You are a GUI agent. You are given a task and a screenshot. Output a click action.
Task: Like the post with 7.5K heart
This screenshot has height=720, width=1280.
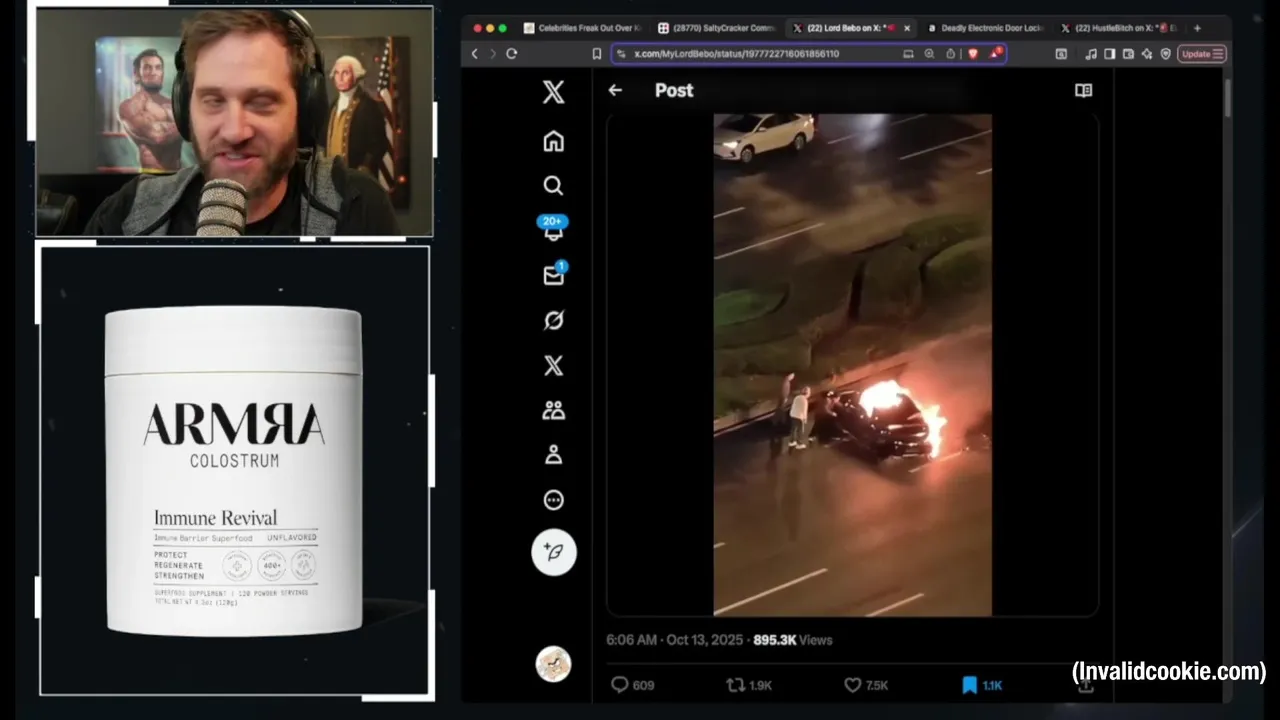click(852, 685)
